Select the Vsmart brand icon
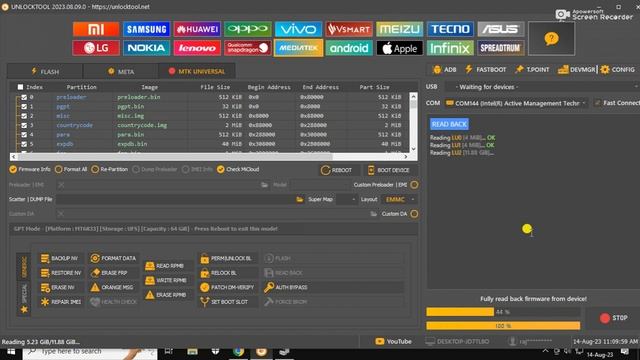This screenshot has height=360, width=640. point(349,29)
